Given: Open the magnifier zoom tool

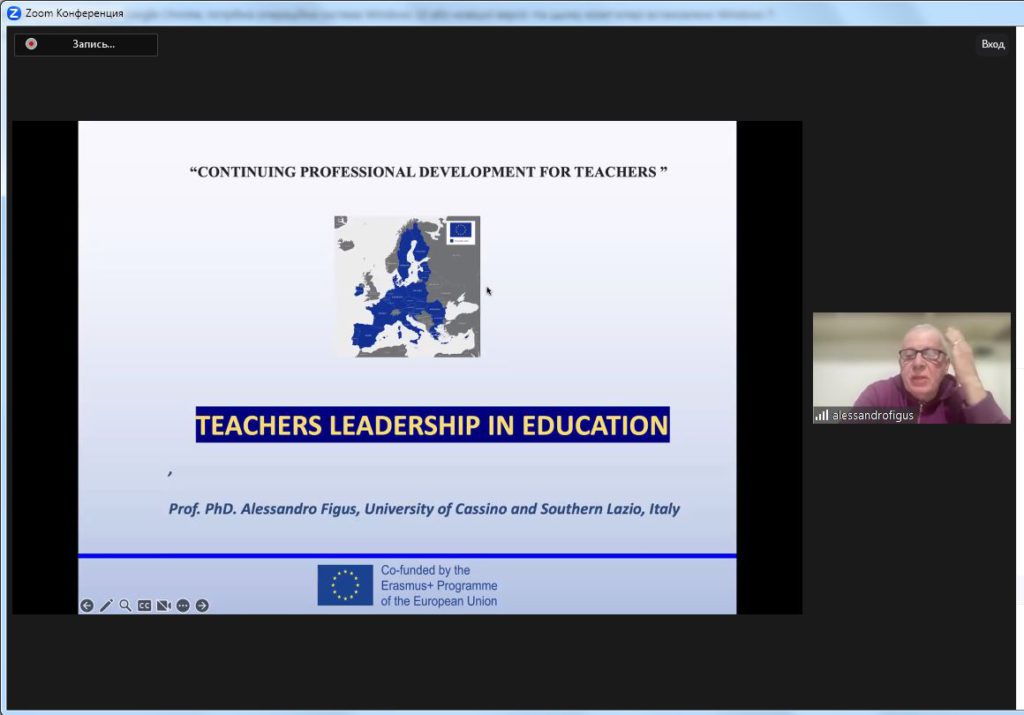Looking at the screenshot, I should [125, 605].
